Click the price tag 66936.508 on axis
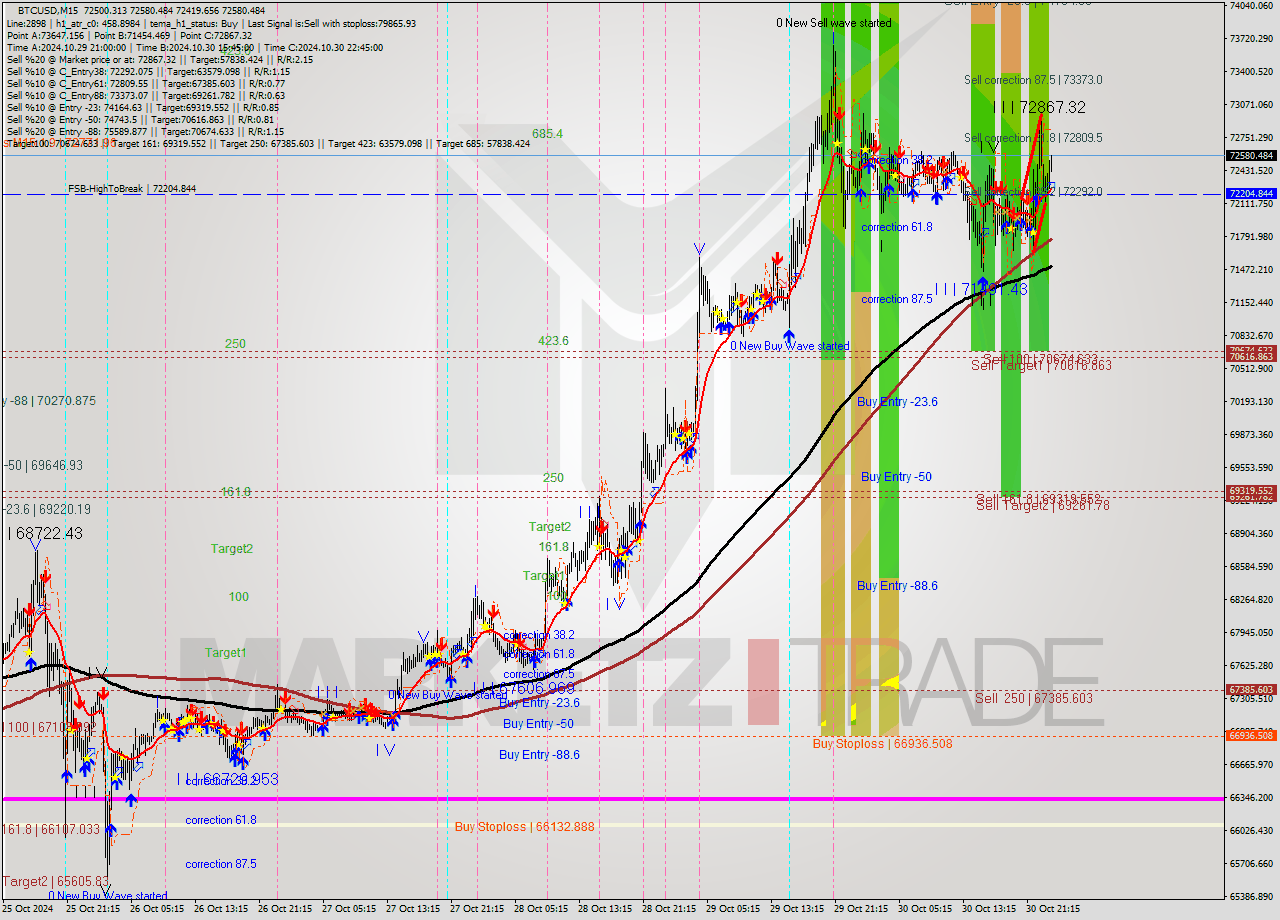Image resolution: width=1280 pixels, height=920 pixels. tap(1251, 736)
